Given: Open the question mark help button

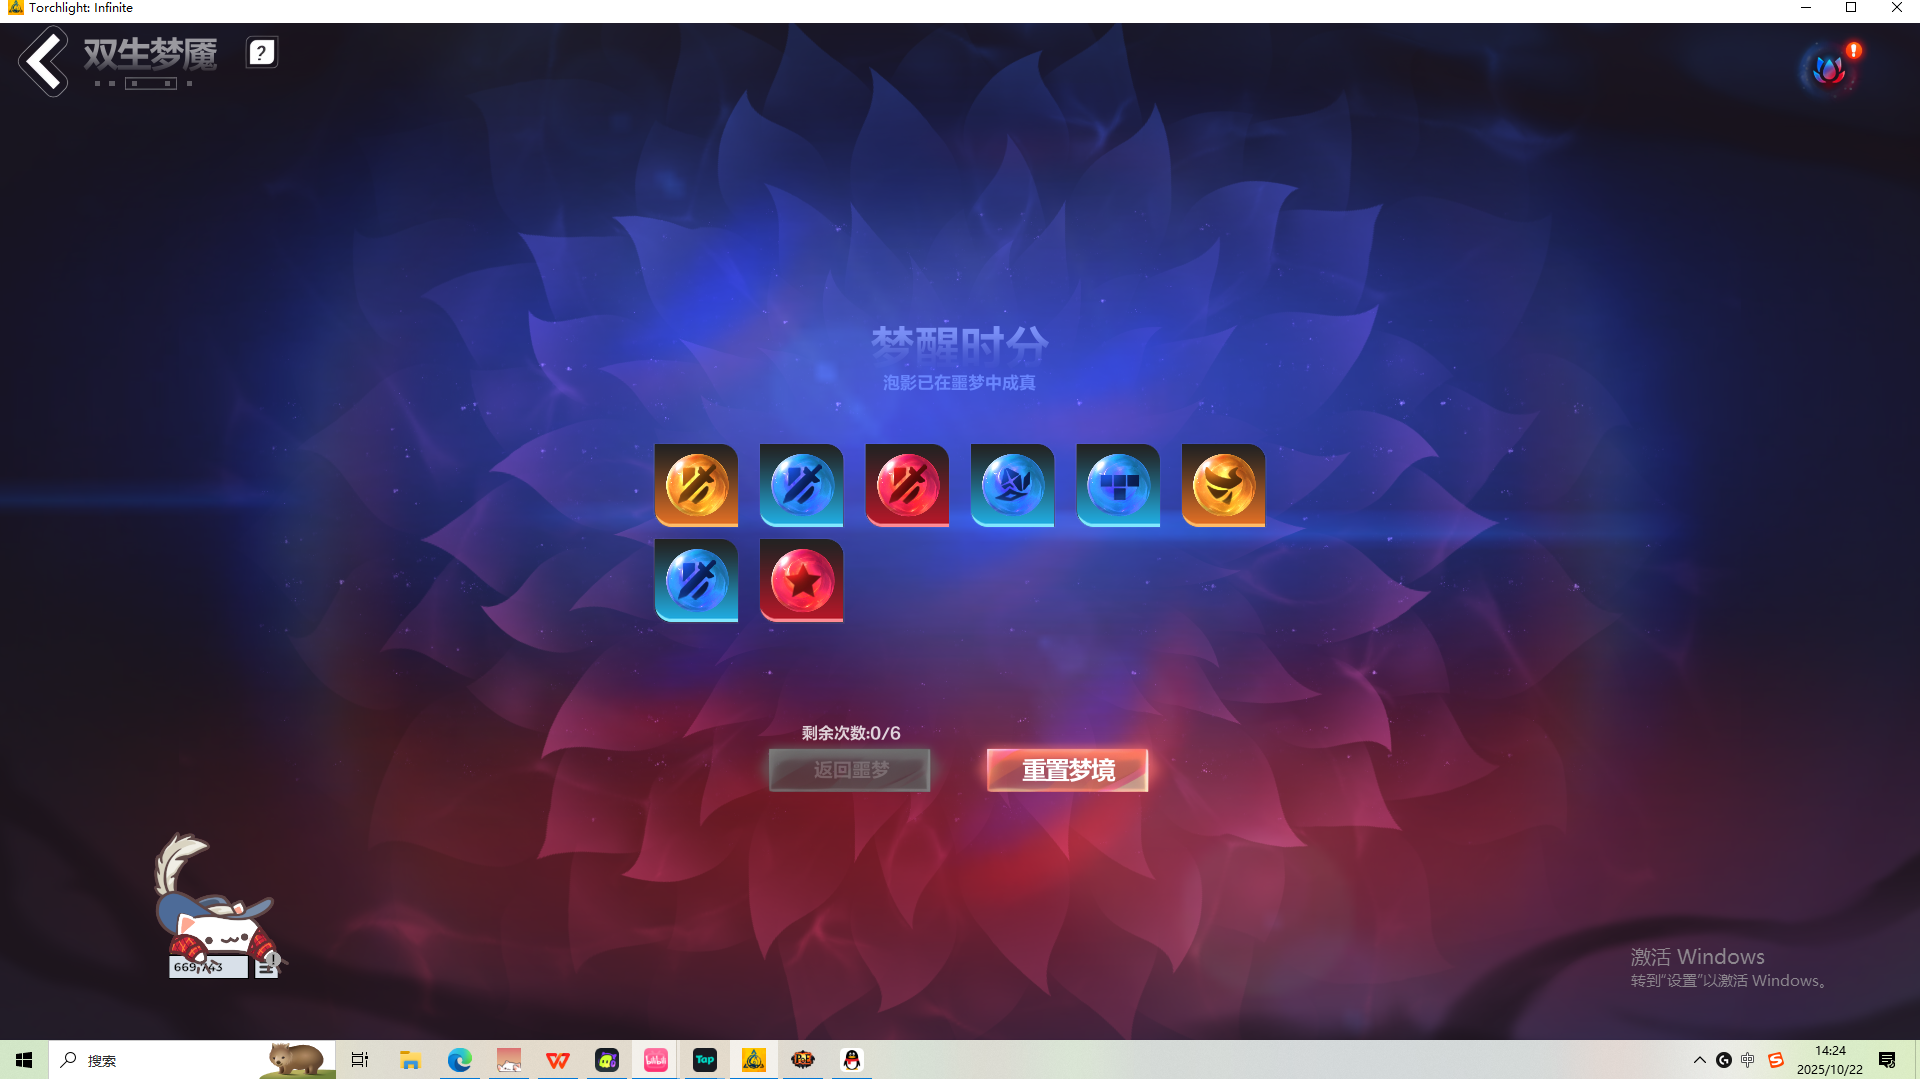Looking at the screenshot, I should (x=261, y=53).
